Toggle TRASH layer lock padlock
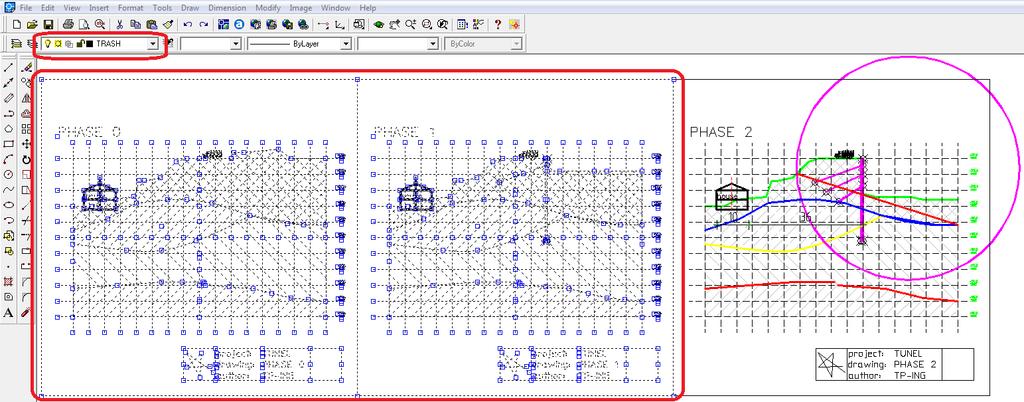The height and width of the screenshot is (402, 1024). (x=79, y=44)
